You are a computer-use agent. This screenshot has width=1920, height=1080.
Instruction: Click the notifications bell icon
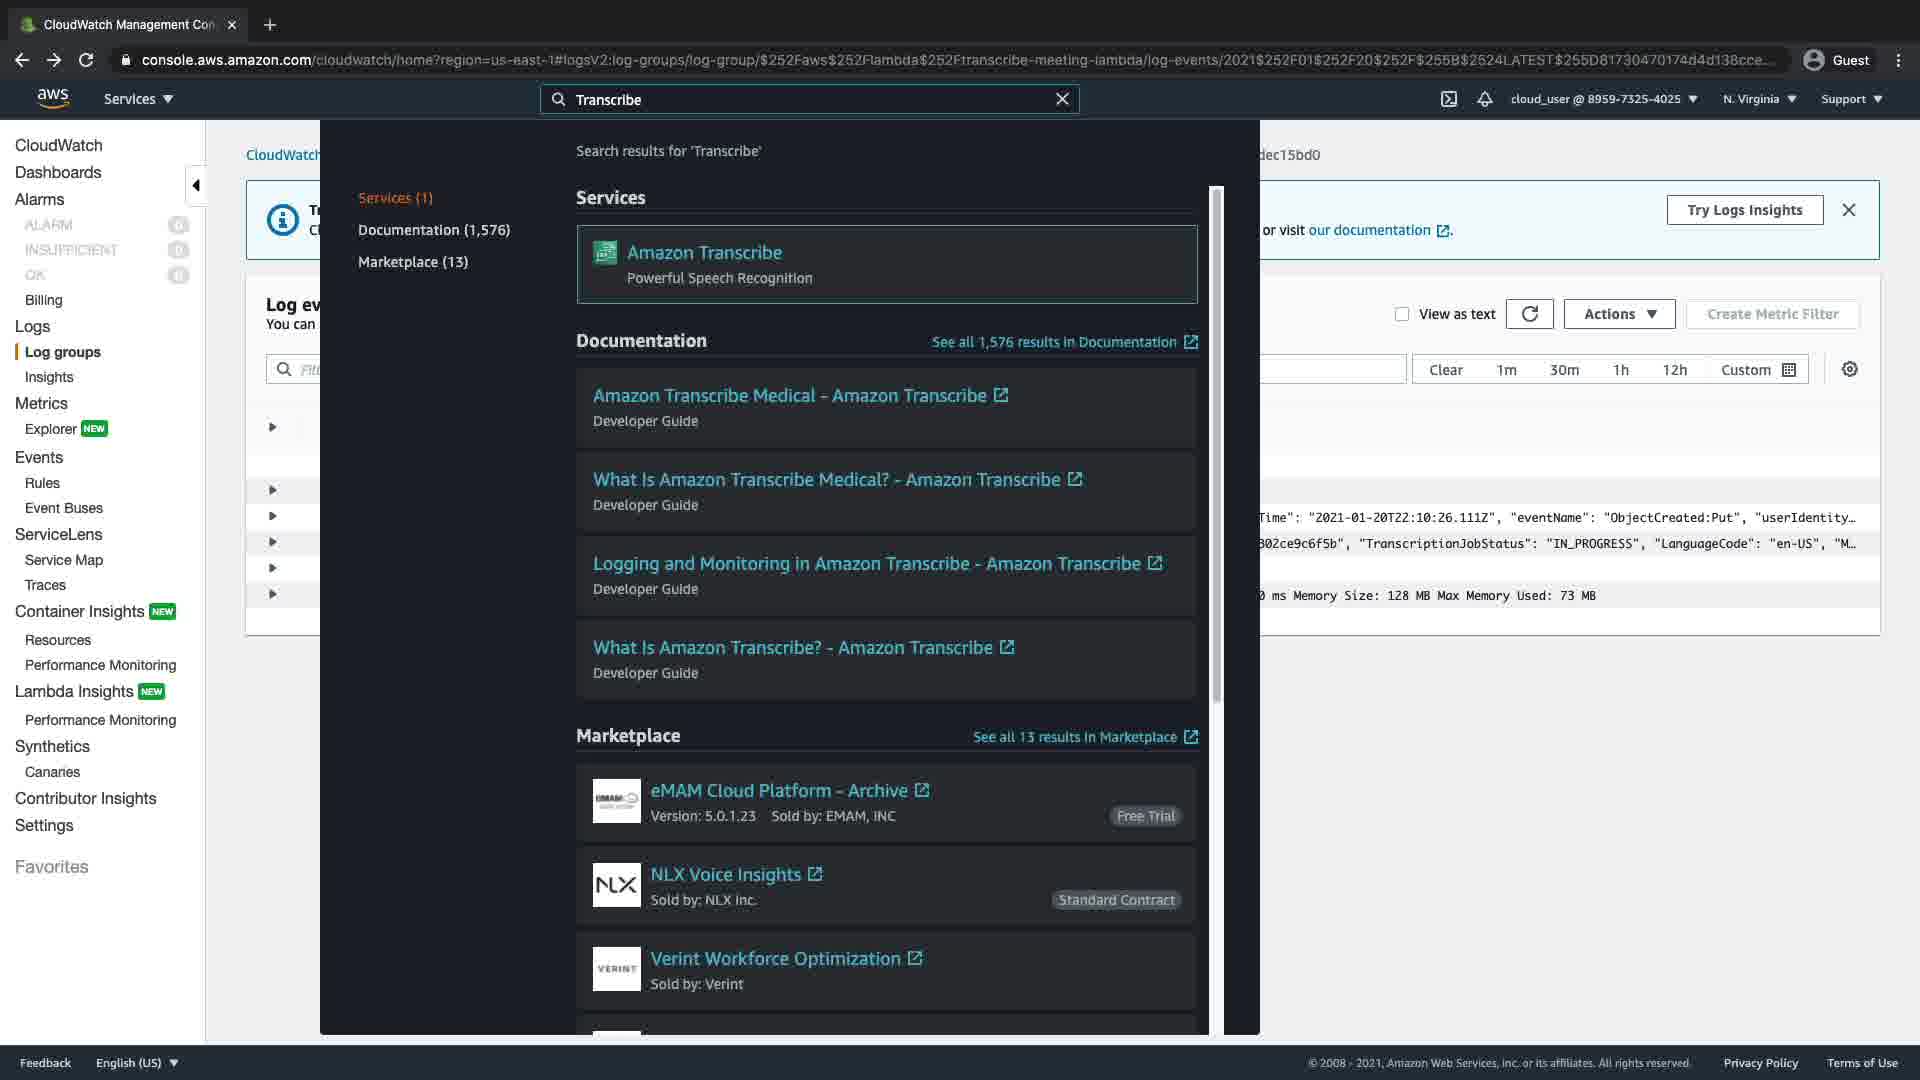coord(1485,99)
